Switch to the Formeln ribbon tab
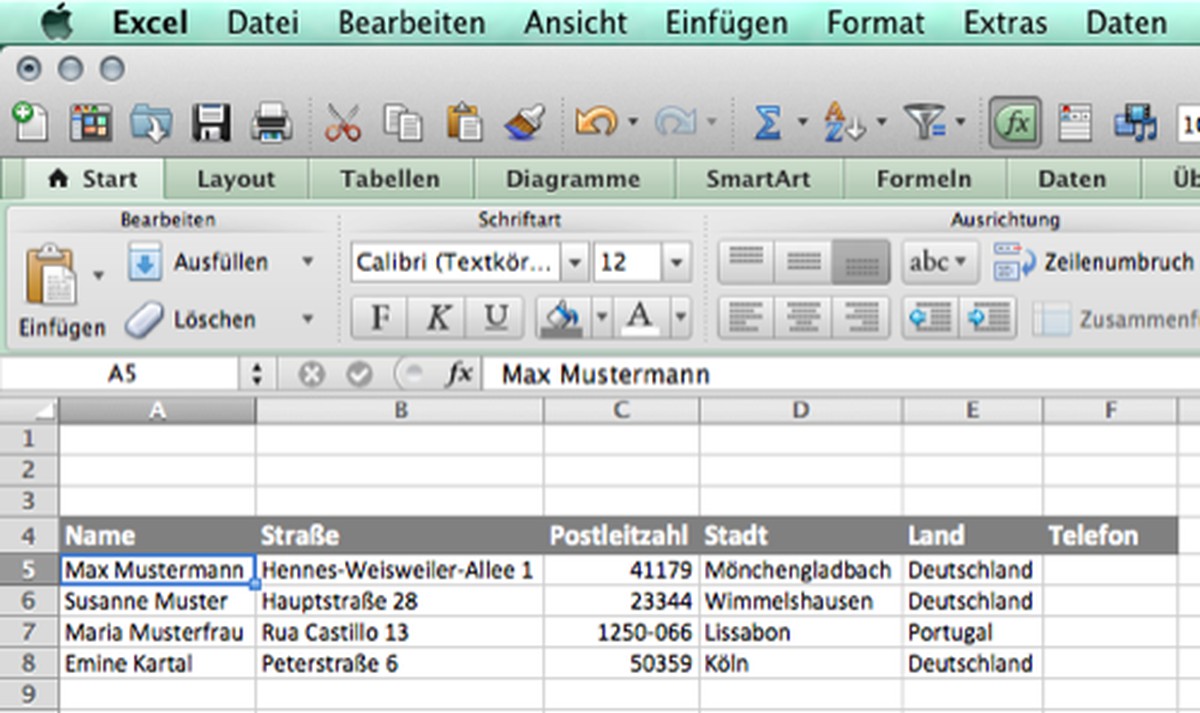 point(923,179)
